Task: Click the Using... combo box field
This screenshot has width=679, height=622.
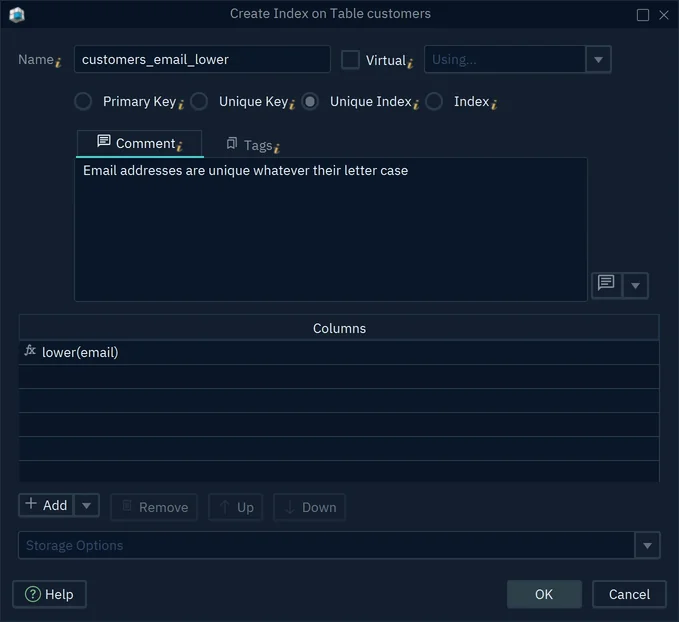Action: coord(505,59)
